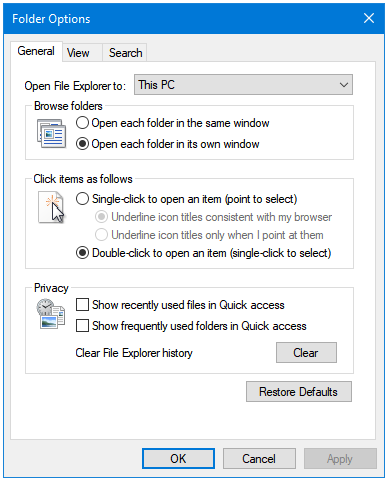Screen dimensions: 388x481
Task: Switch to the Search tab
Action: coord(125,53)
